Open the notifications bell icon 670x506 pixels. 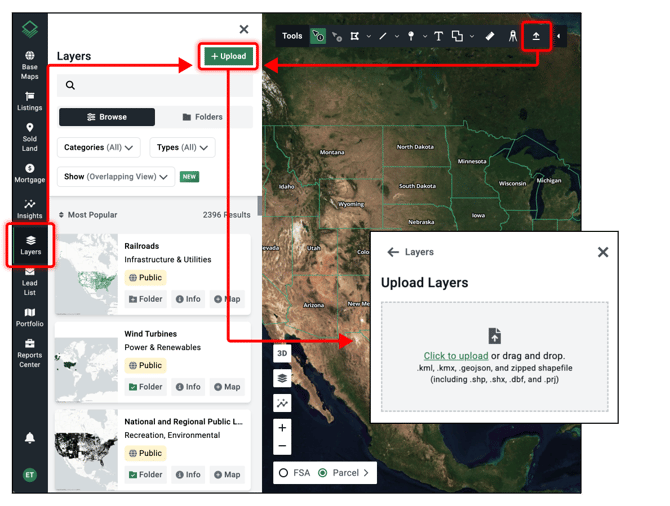pyautogui.click(x=30, y=438)
